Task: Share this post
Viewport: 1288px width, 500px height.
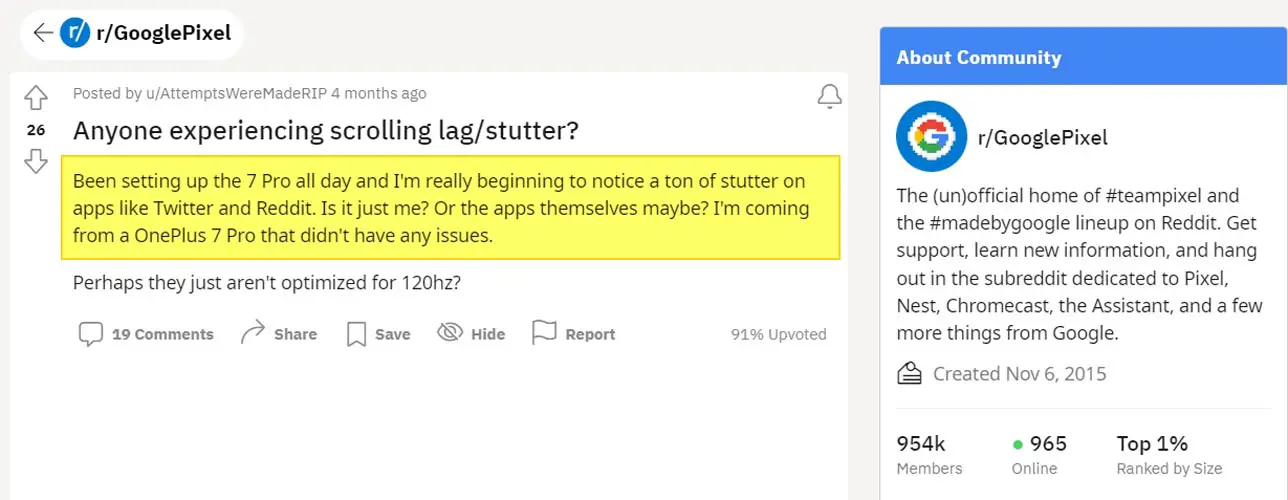Action: pos(295,334)
